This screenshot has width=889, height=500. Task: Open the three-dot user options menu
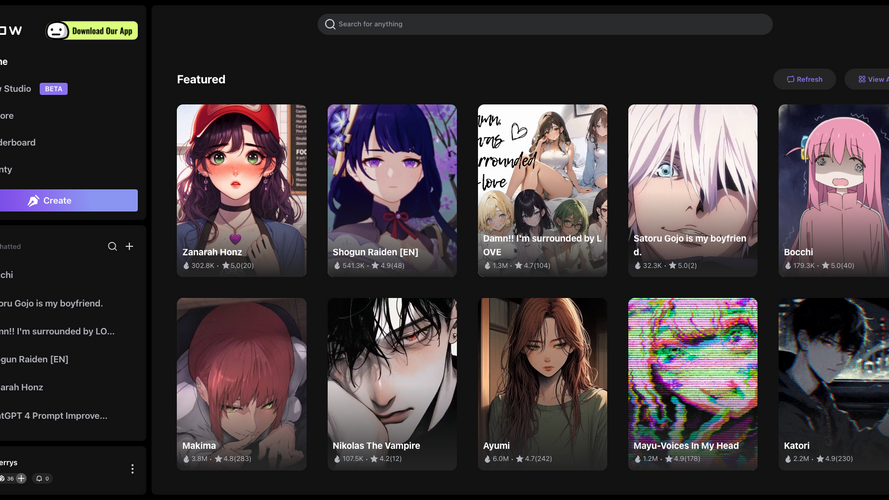point(132,469)
